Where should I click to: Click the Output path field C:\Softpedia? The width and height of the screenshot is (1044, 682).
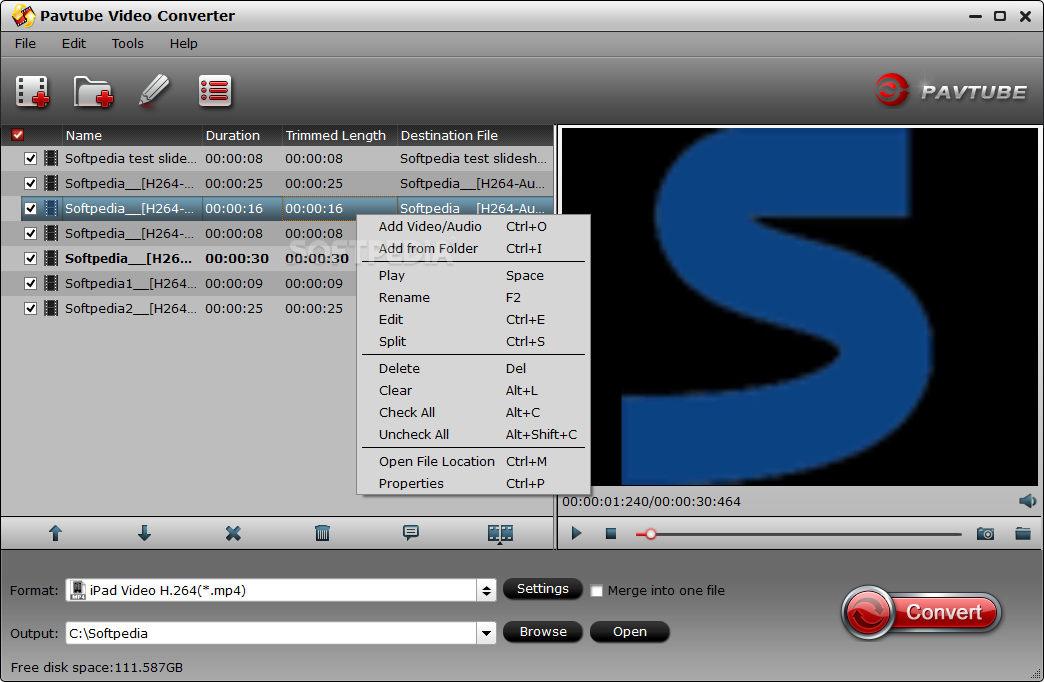271,633
